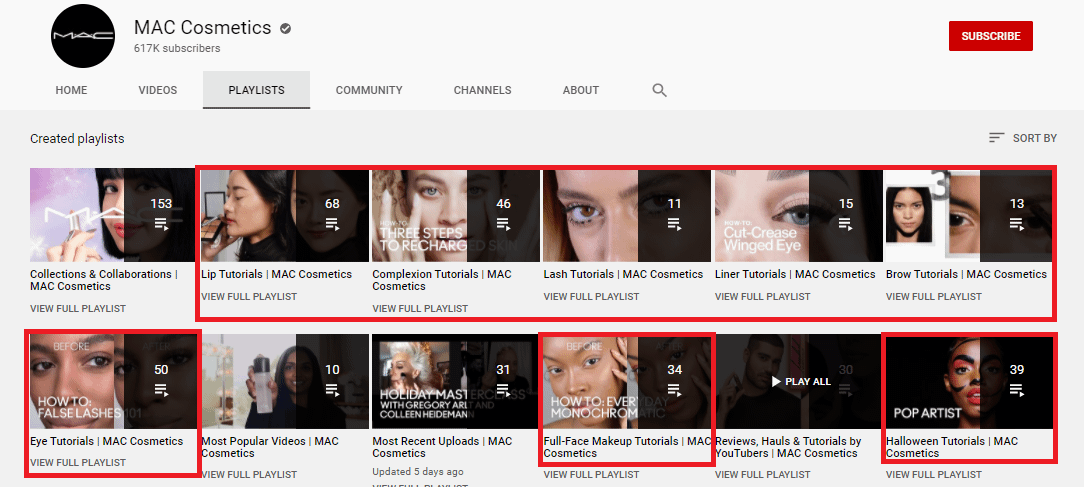View full playlist for Reviews, Hauls & Tutorials
Viewport: 1084px width, 487px height.
tap(763, 475)
